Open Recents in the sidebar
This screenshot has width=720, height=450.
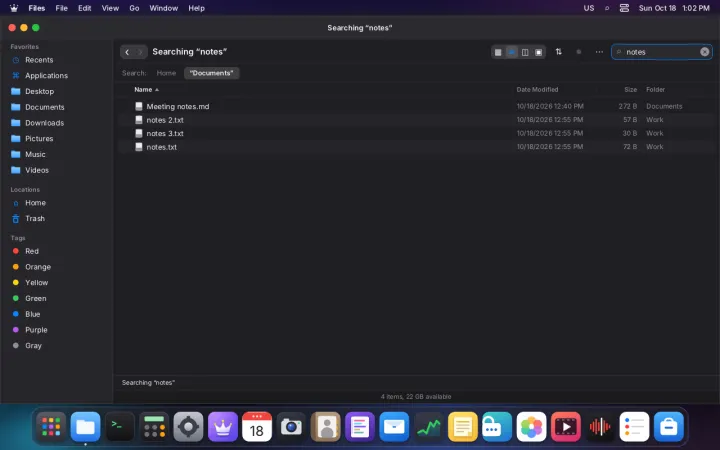(x=56, y=60)
